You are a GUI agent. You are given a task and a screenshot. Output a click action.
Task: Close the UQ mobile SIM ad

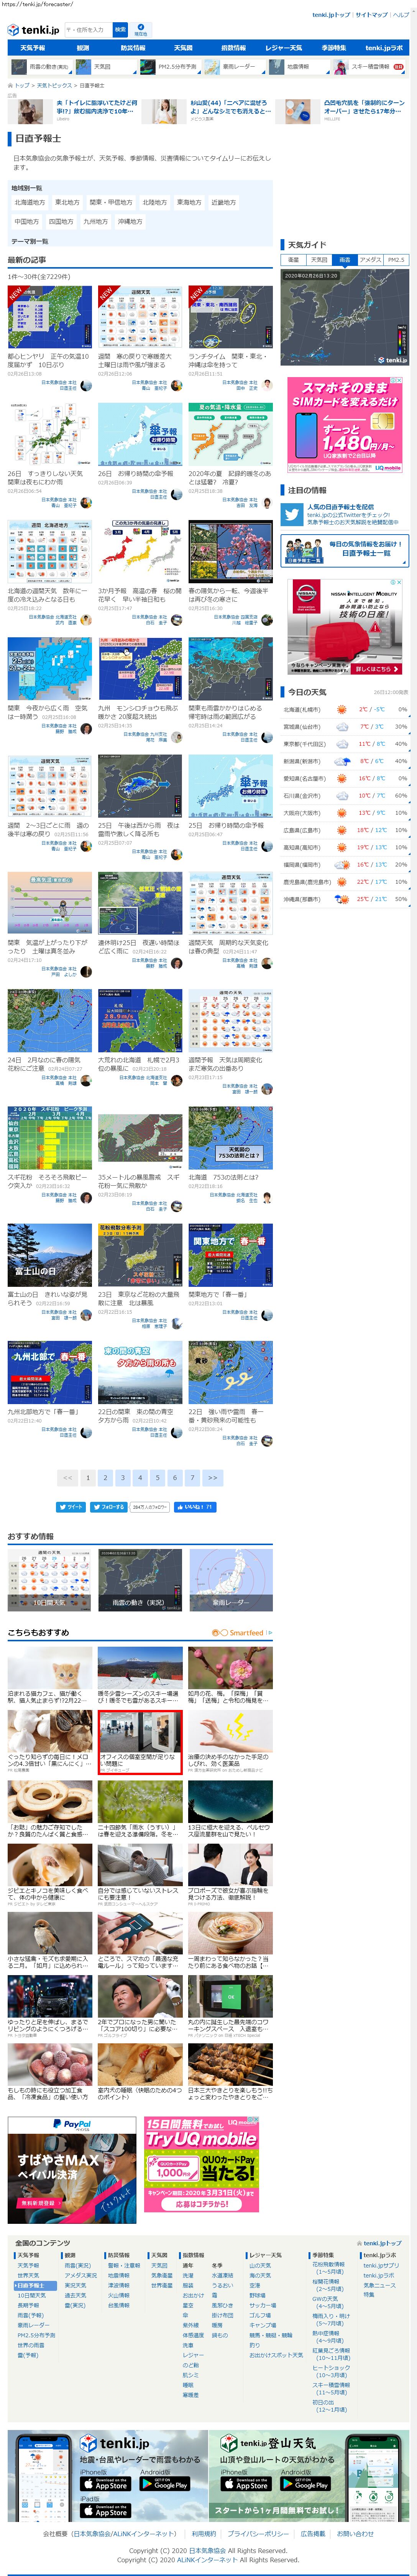pyautogui.click(x=400, y=381)
